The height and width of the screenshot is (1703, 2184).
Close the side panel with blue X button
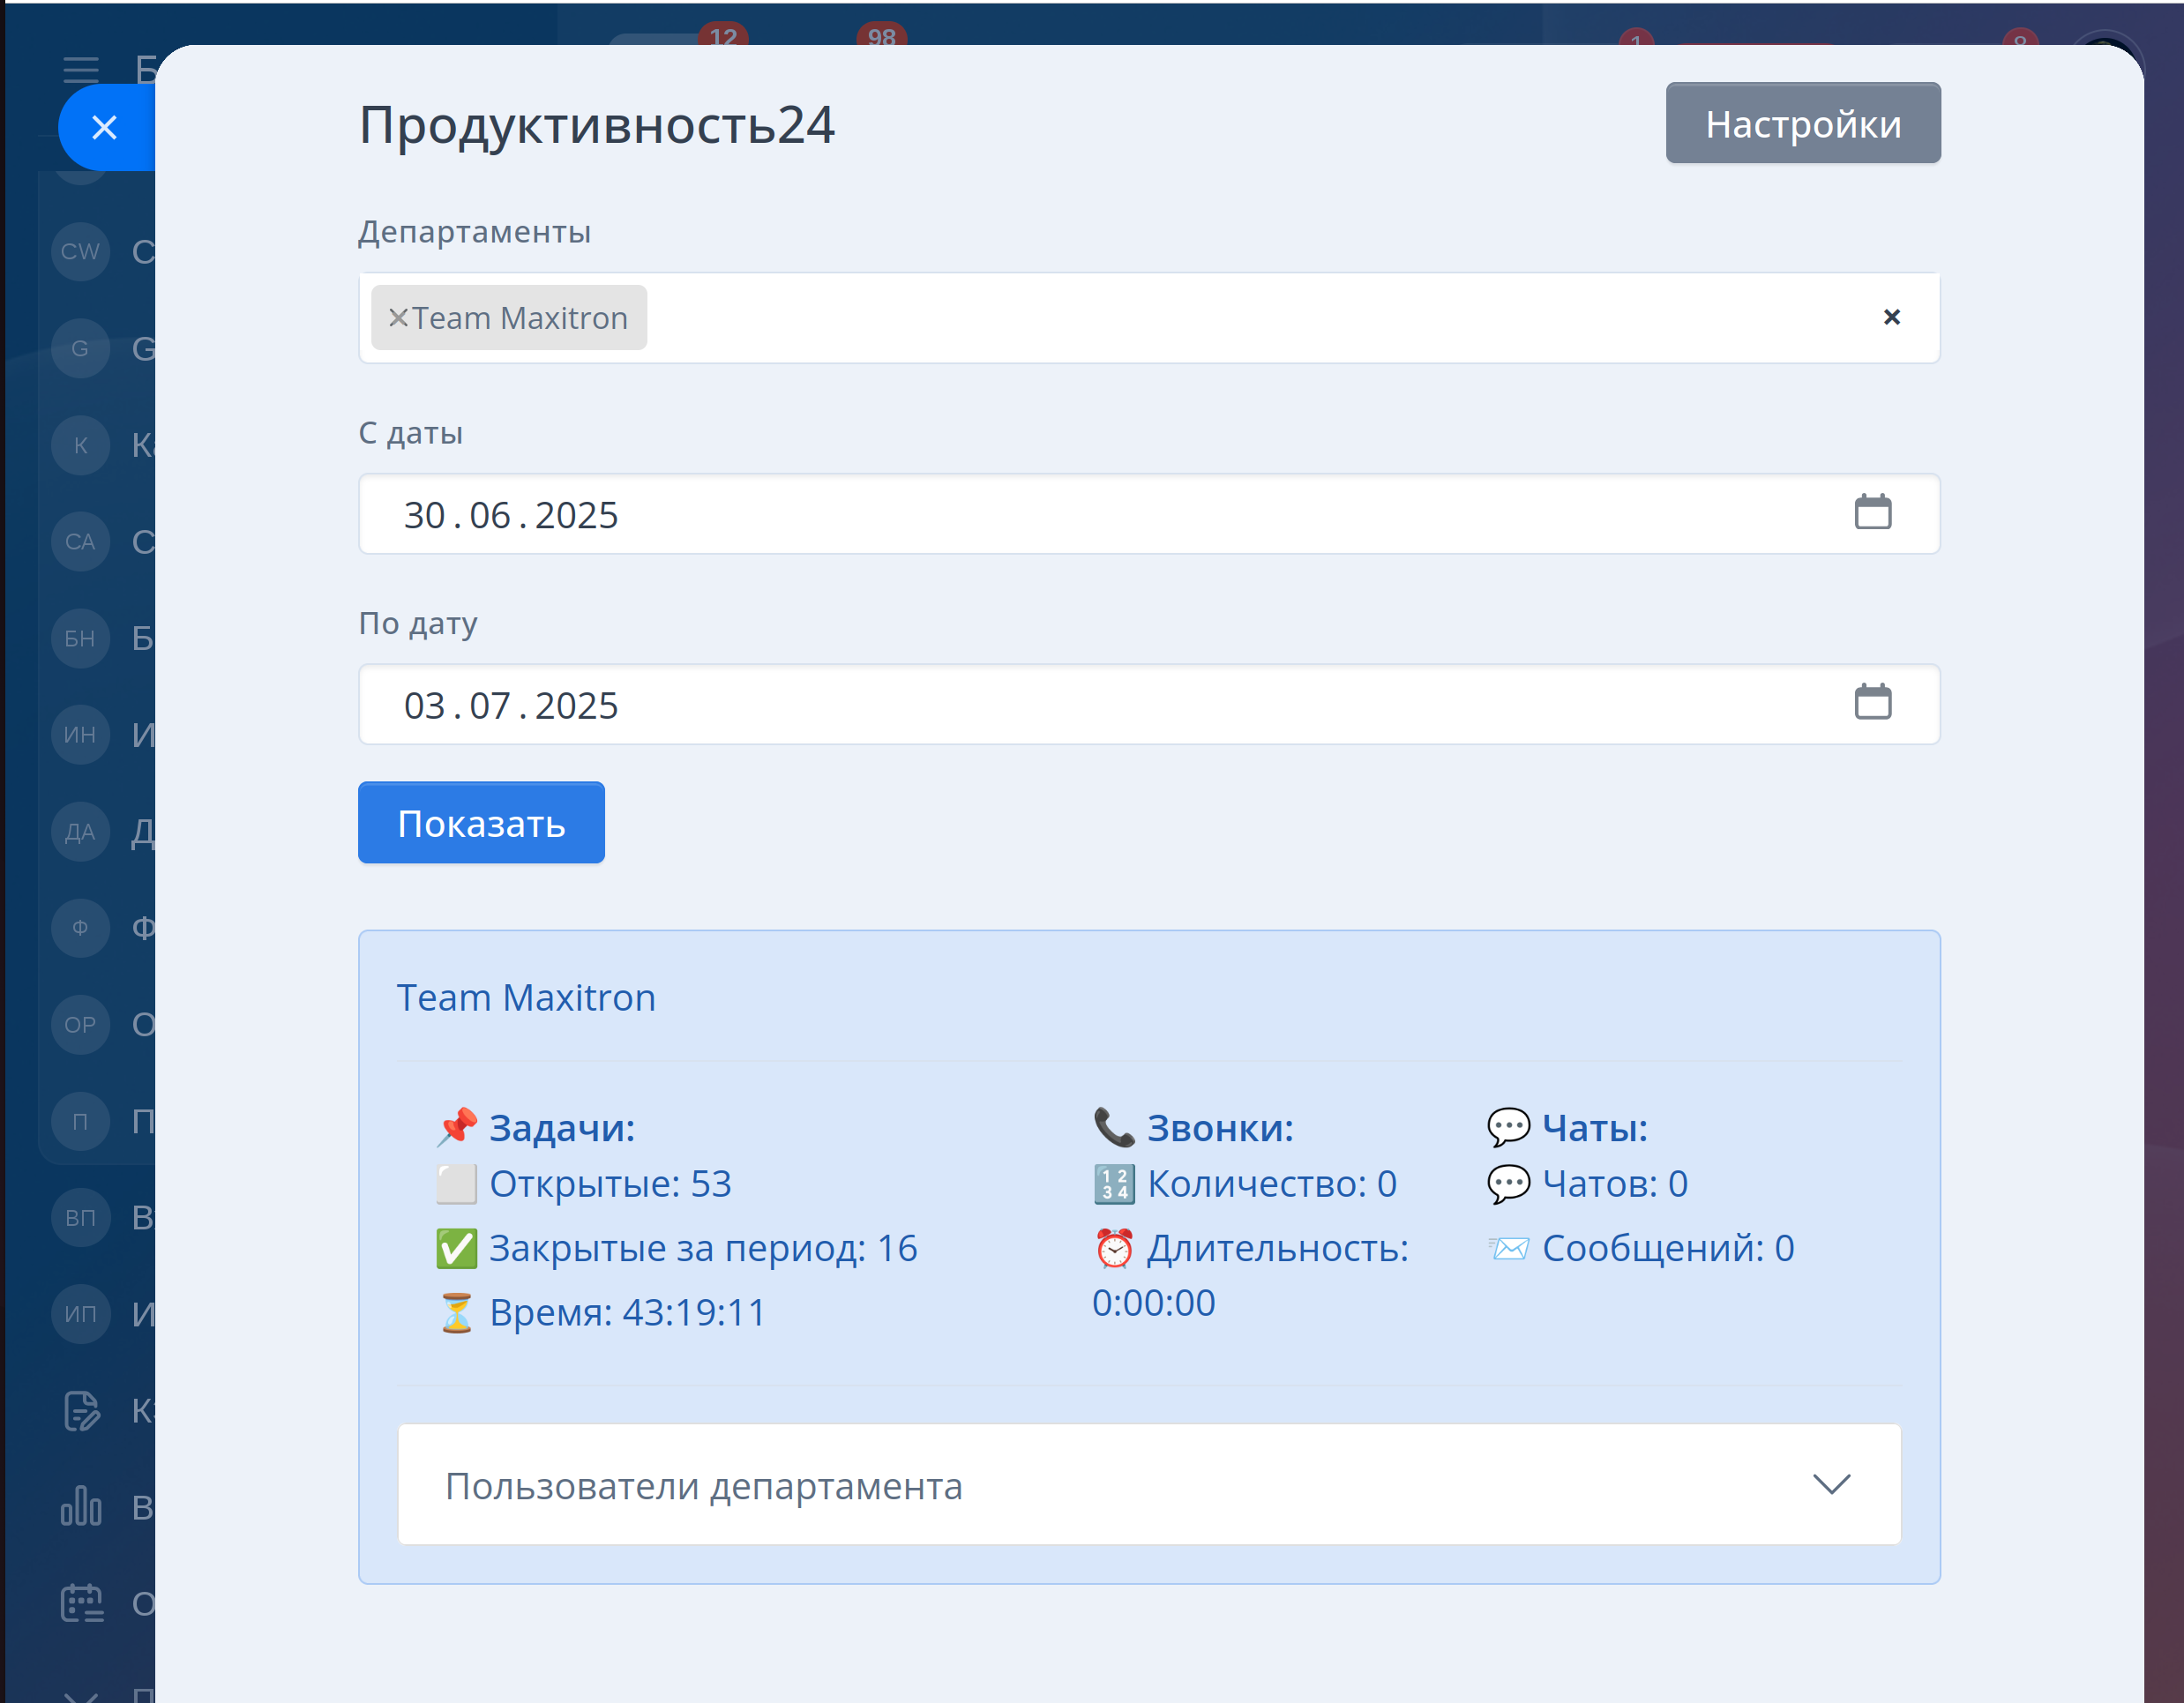click(104, 127)
